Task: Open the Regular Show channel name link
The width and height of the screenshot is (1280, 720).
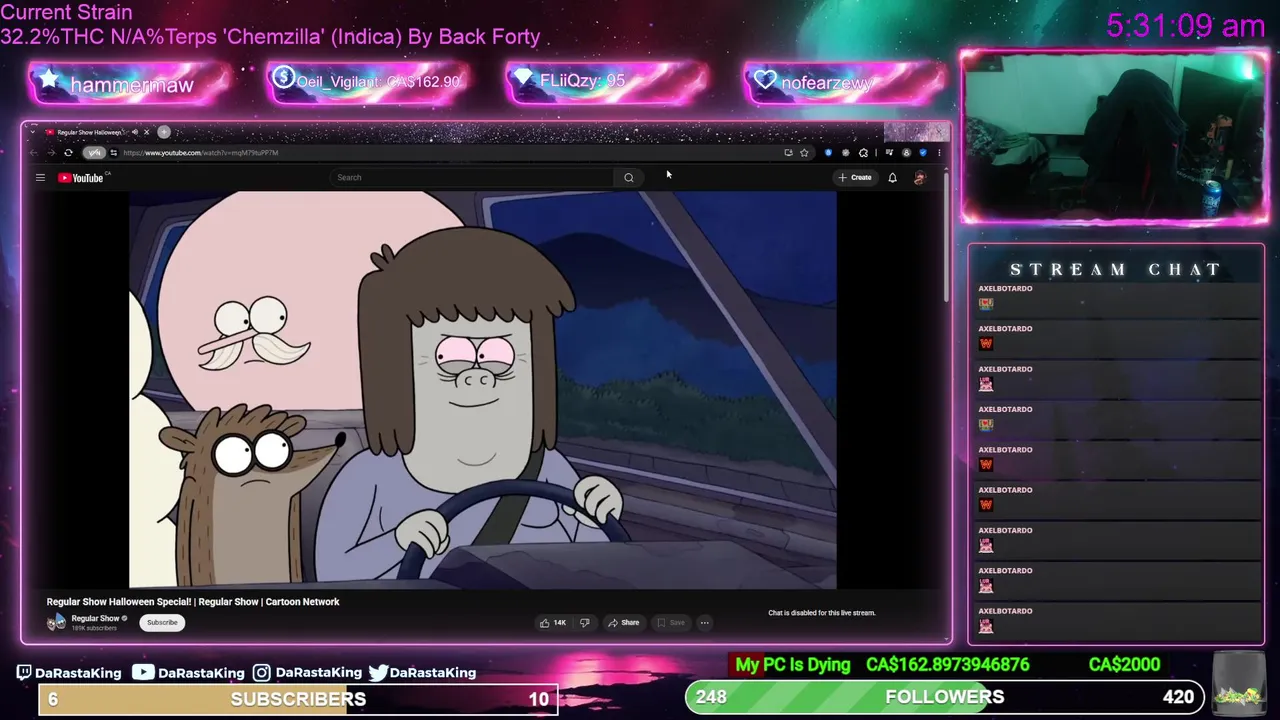Action: pos(95,619)
